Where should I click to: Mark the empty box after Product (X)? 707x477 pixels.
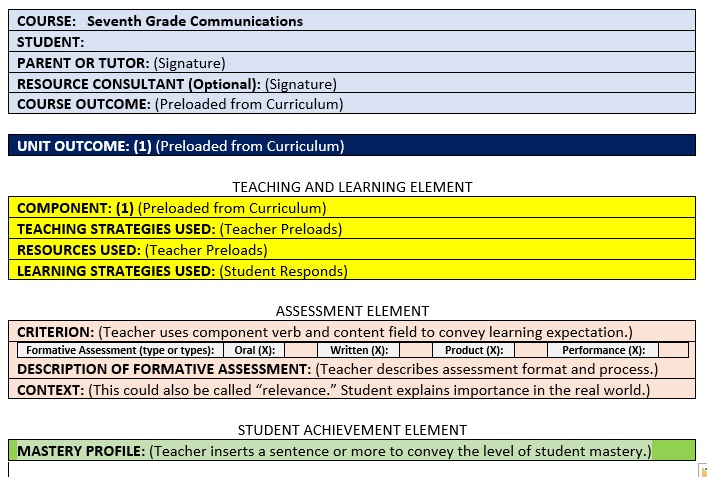(531, 350)
